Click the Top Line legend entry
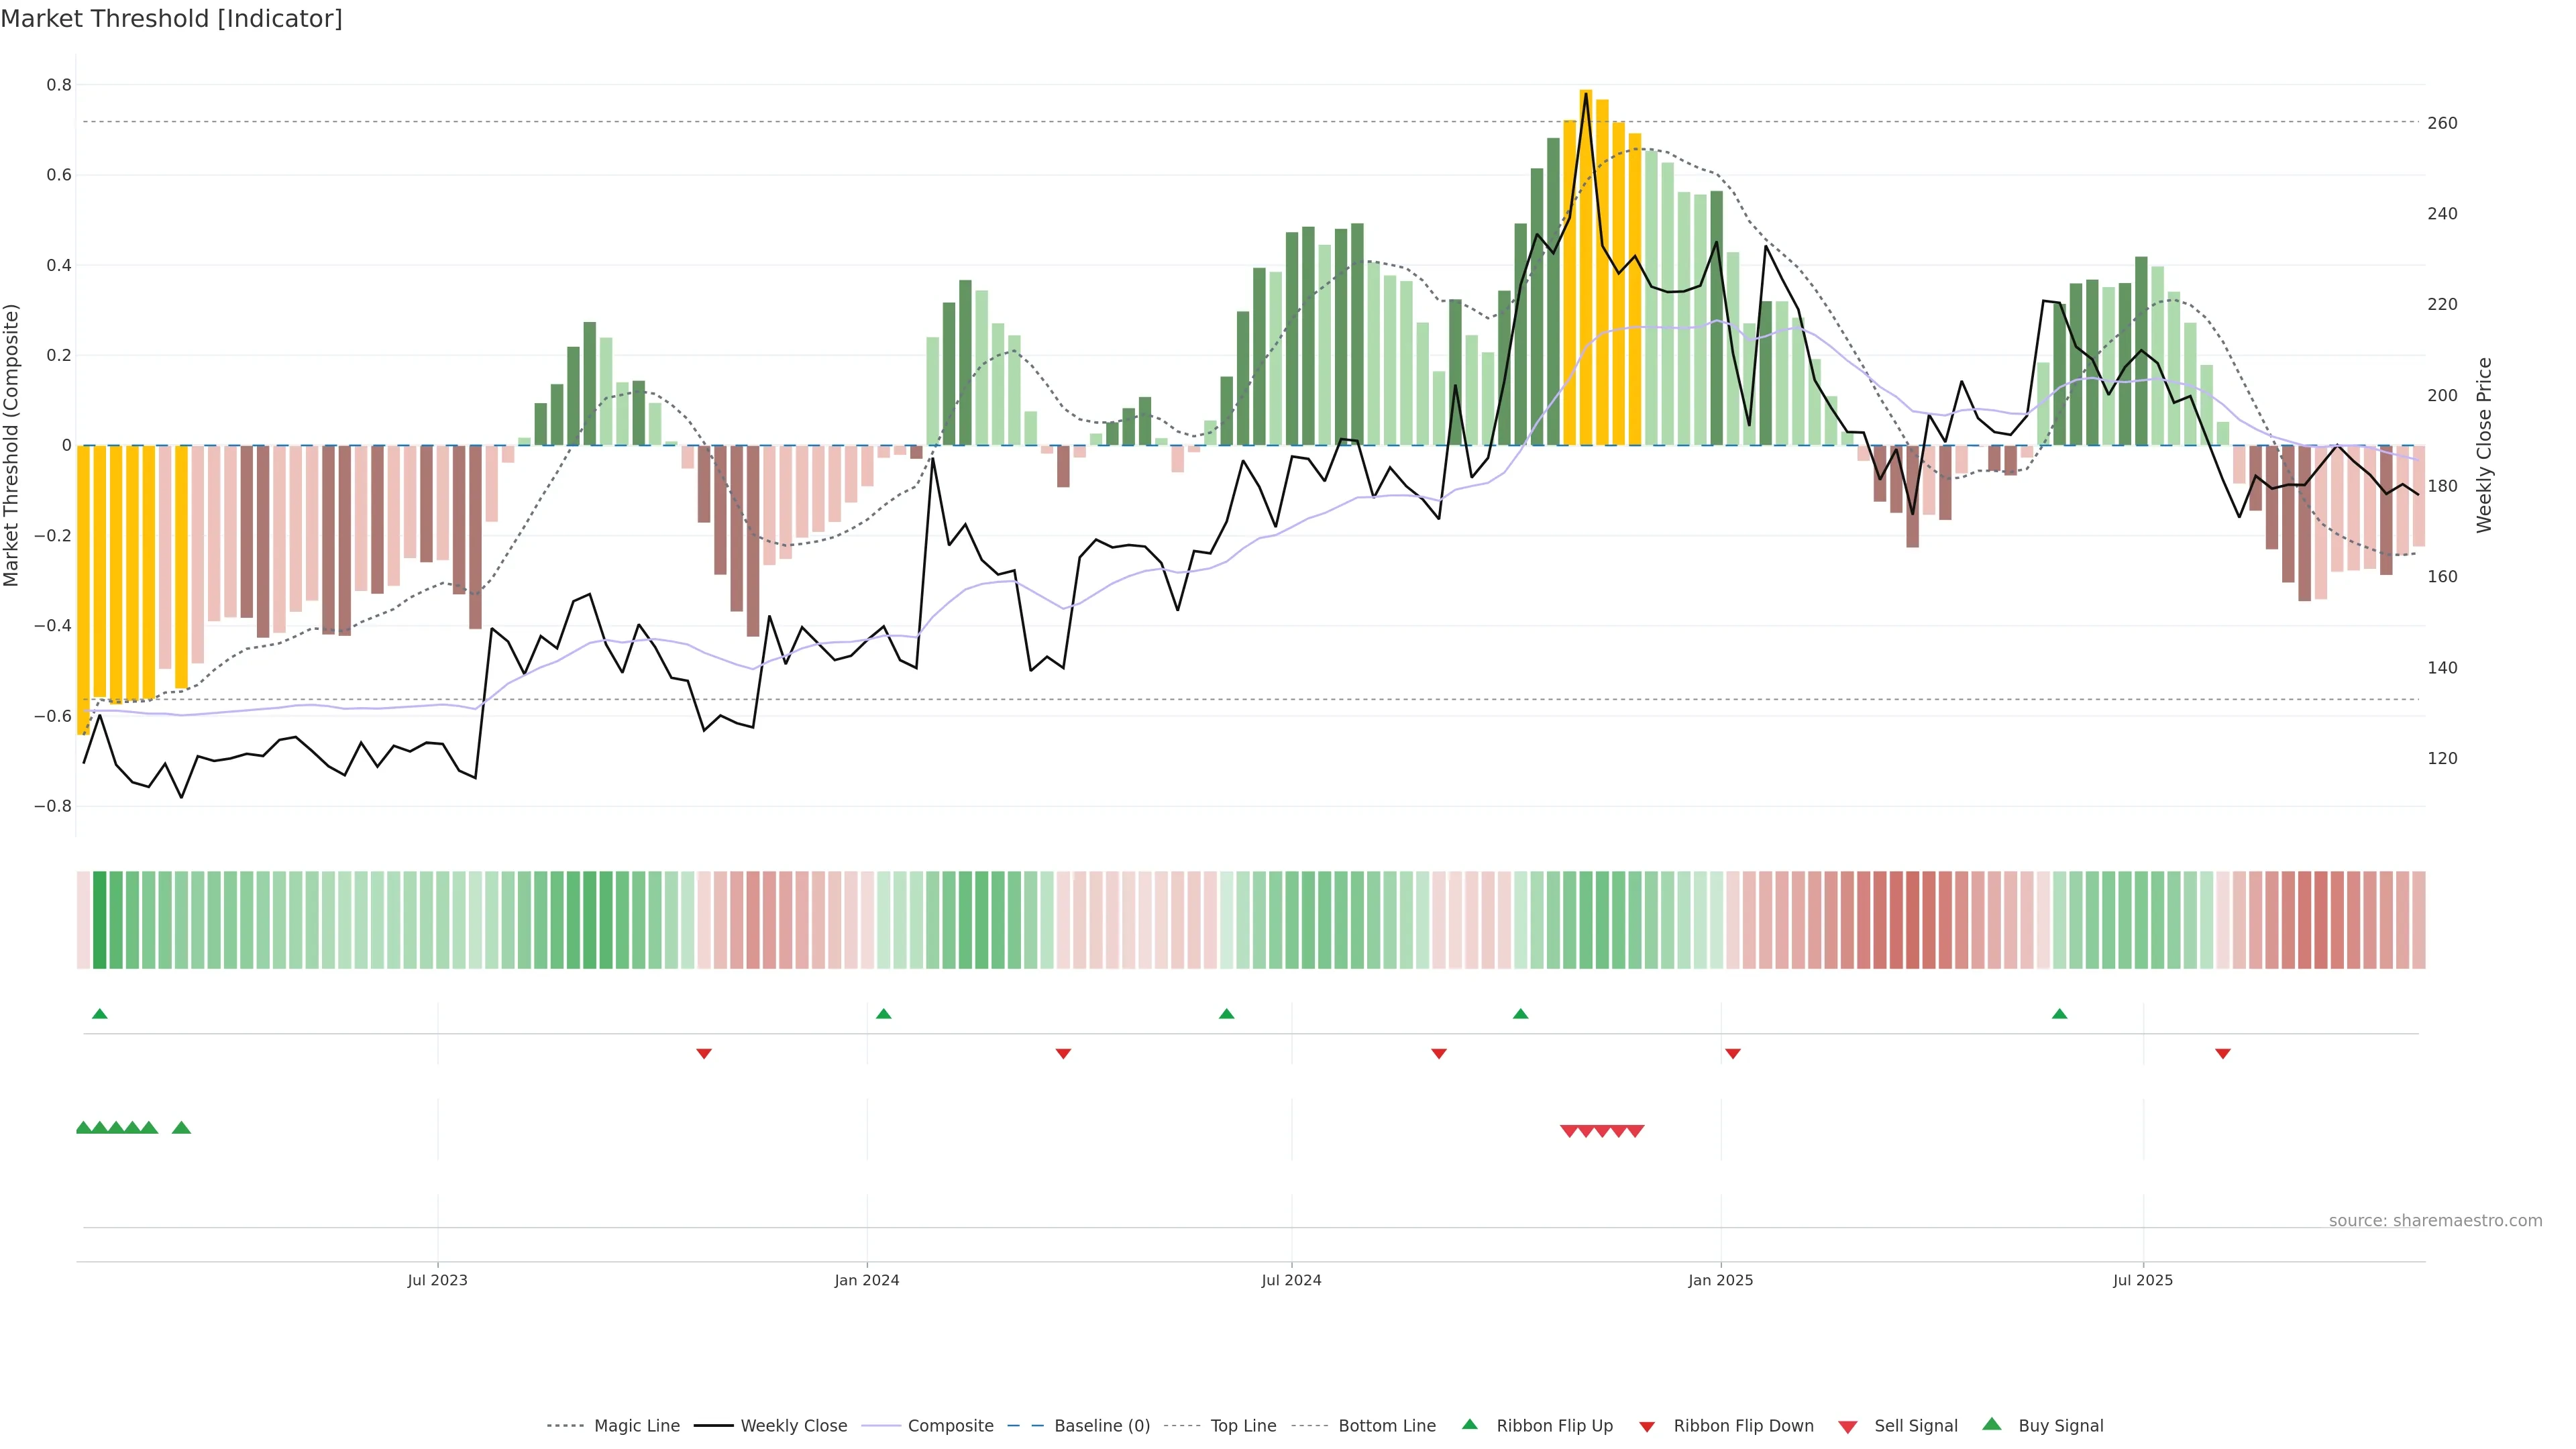Viewport: 2576px width, 1449px height. tap(1243, 1425)
